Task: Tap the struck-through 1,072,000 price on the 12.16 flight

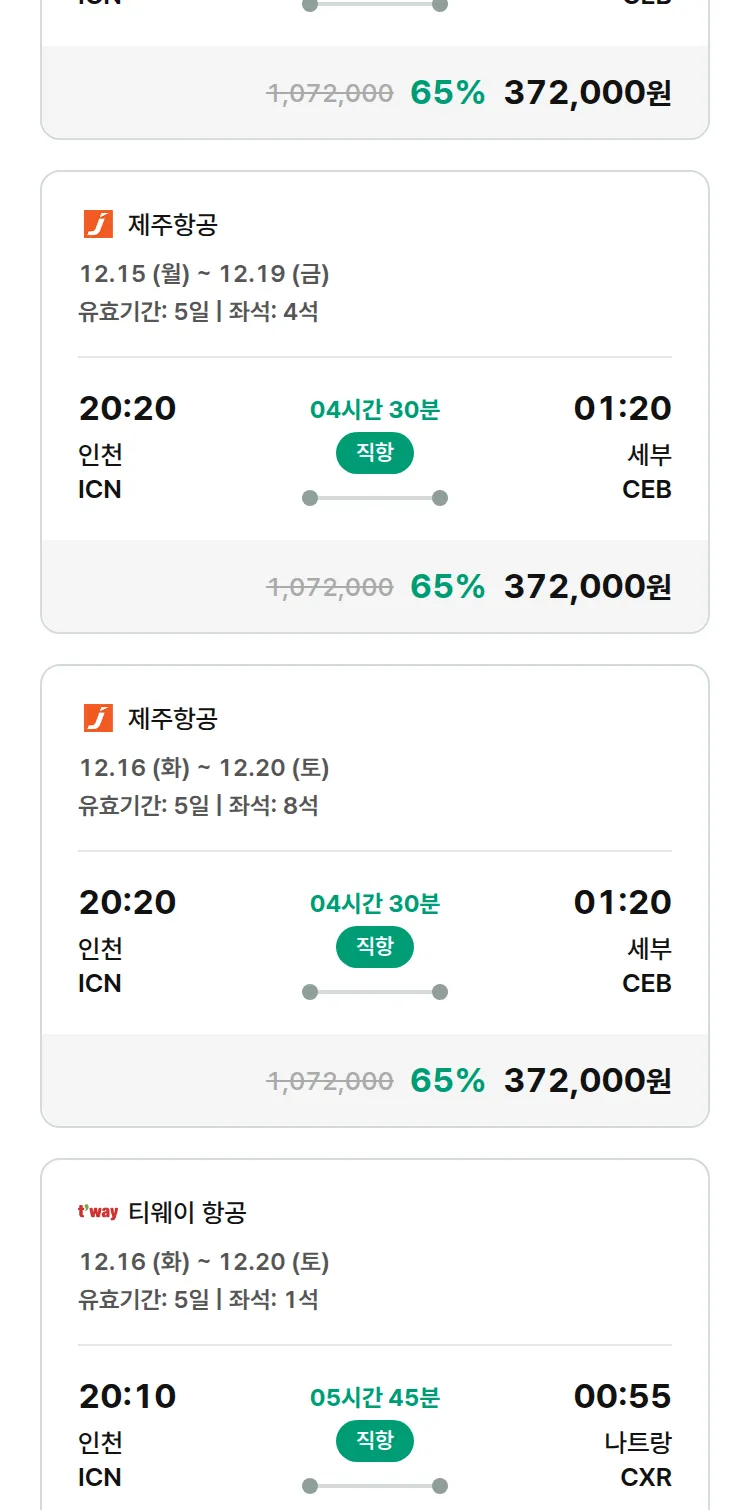Action: point(330,1081)
